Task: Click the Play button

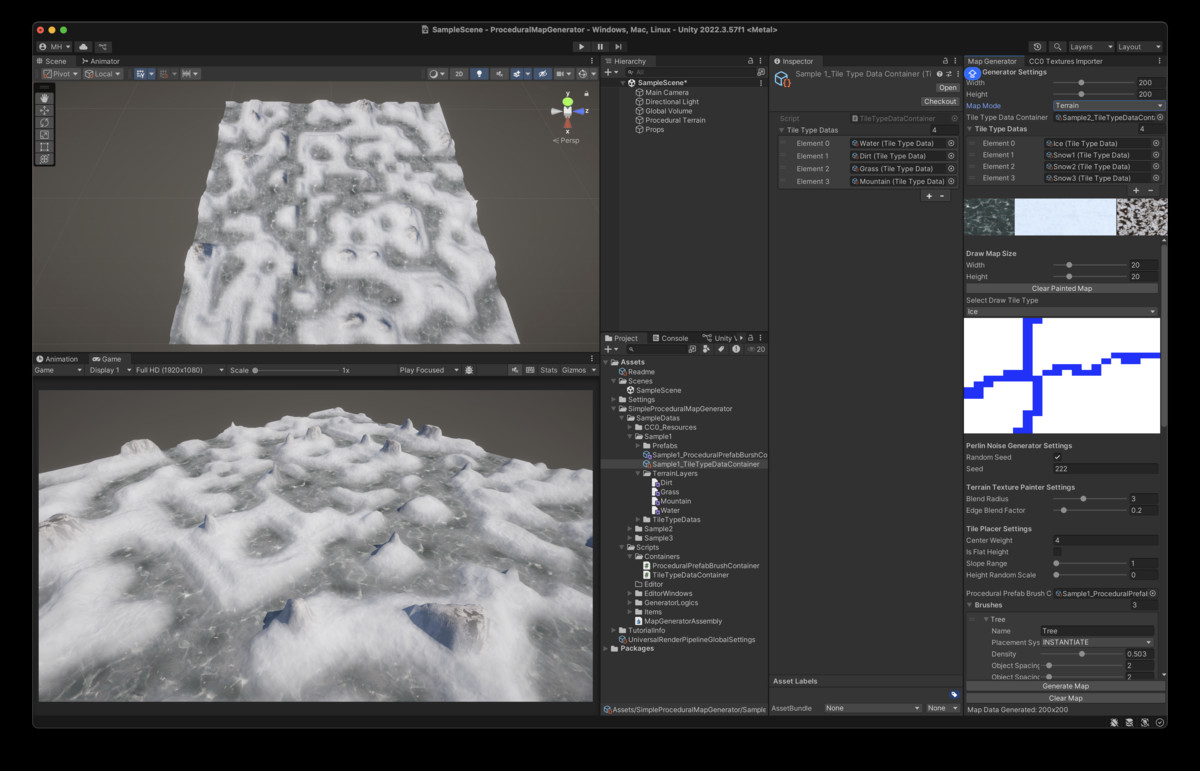Action: pos(581,46)
